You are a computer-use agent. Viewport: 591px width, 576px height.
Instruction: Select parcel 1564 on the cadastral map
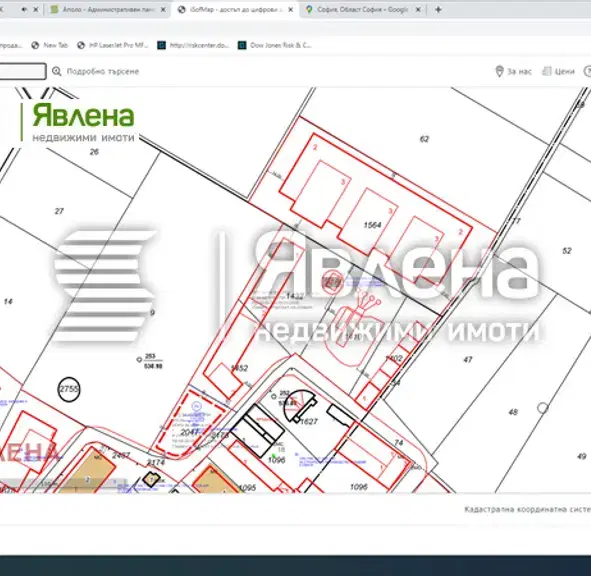click(372, 225)
